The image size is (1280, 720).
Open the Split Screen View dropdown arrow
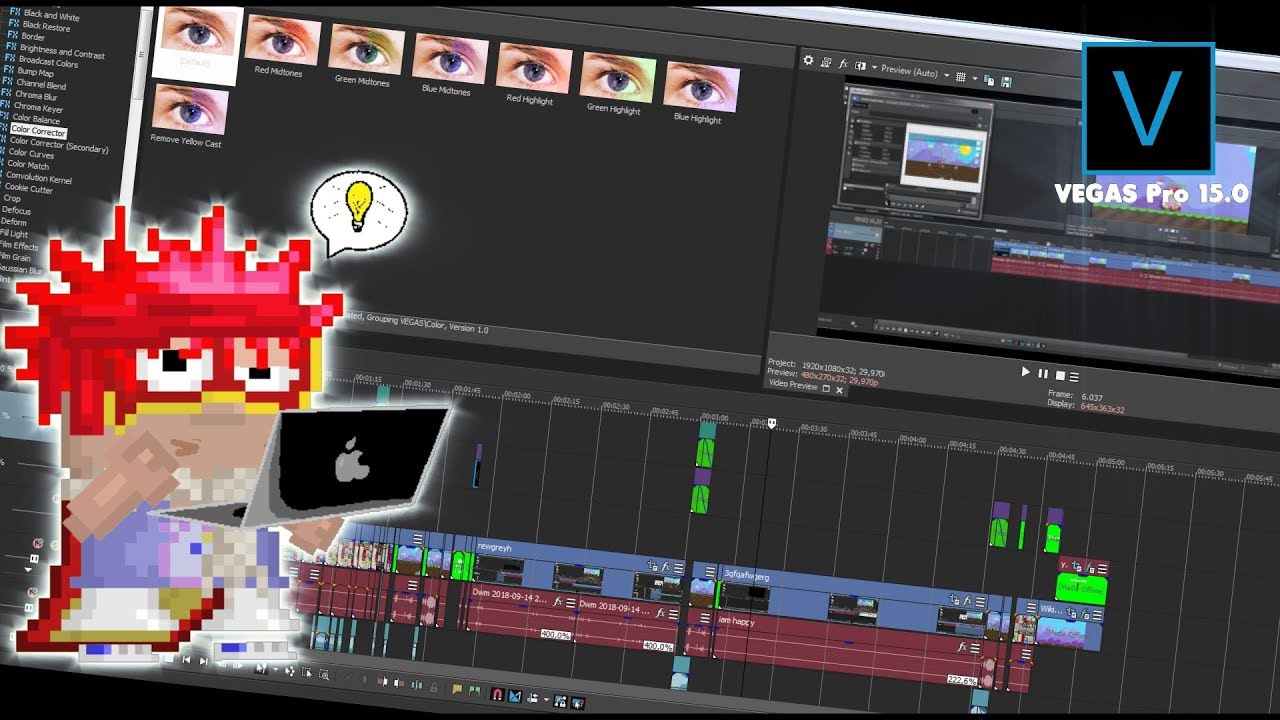(873, 69)
